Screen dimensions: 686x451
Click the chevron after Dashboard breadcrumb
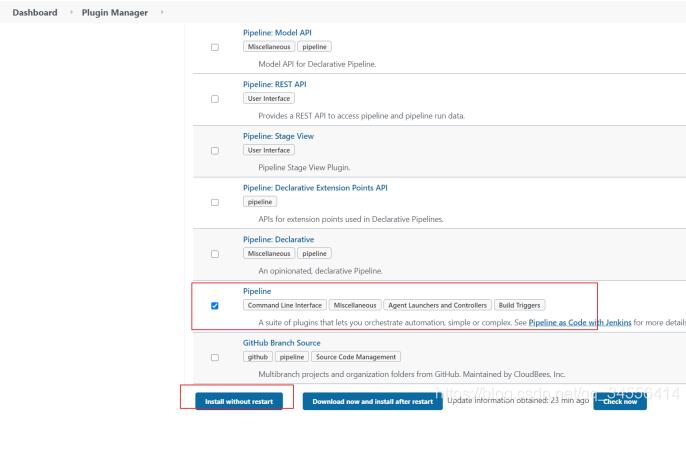[71, 12]
